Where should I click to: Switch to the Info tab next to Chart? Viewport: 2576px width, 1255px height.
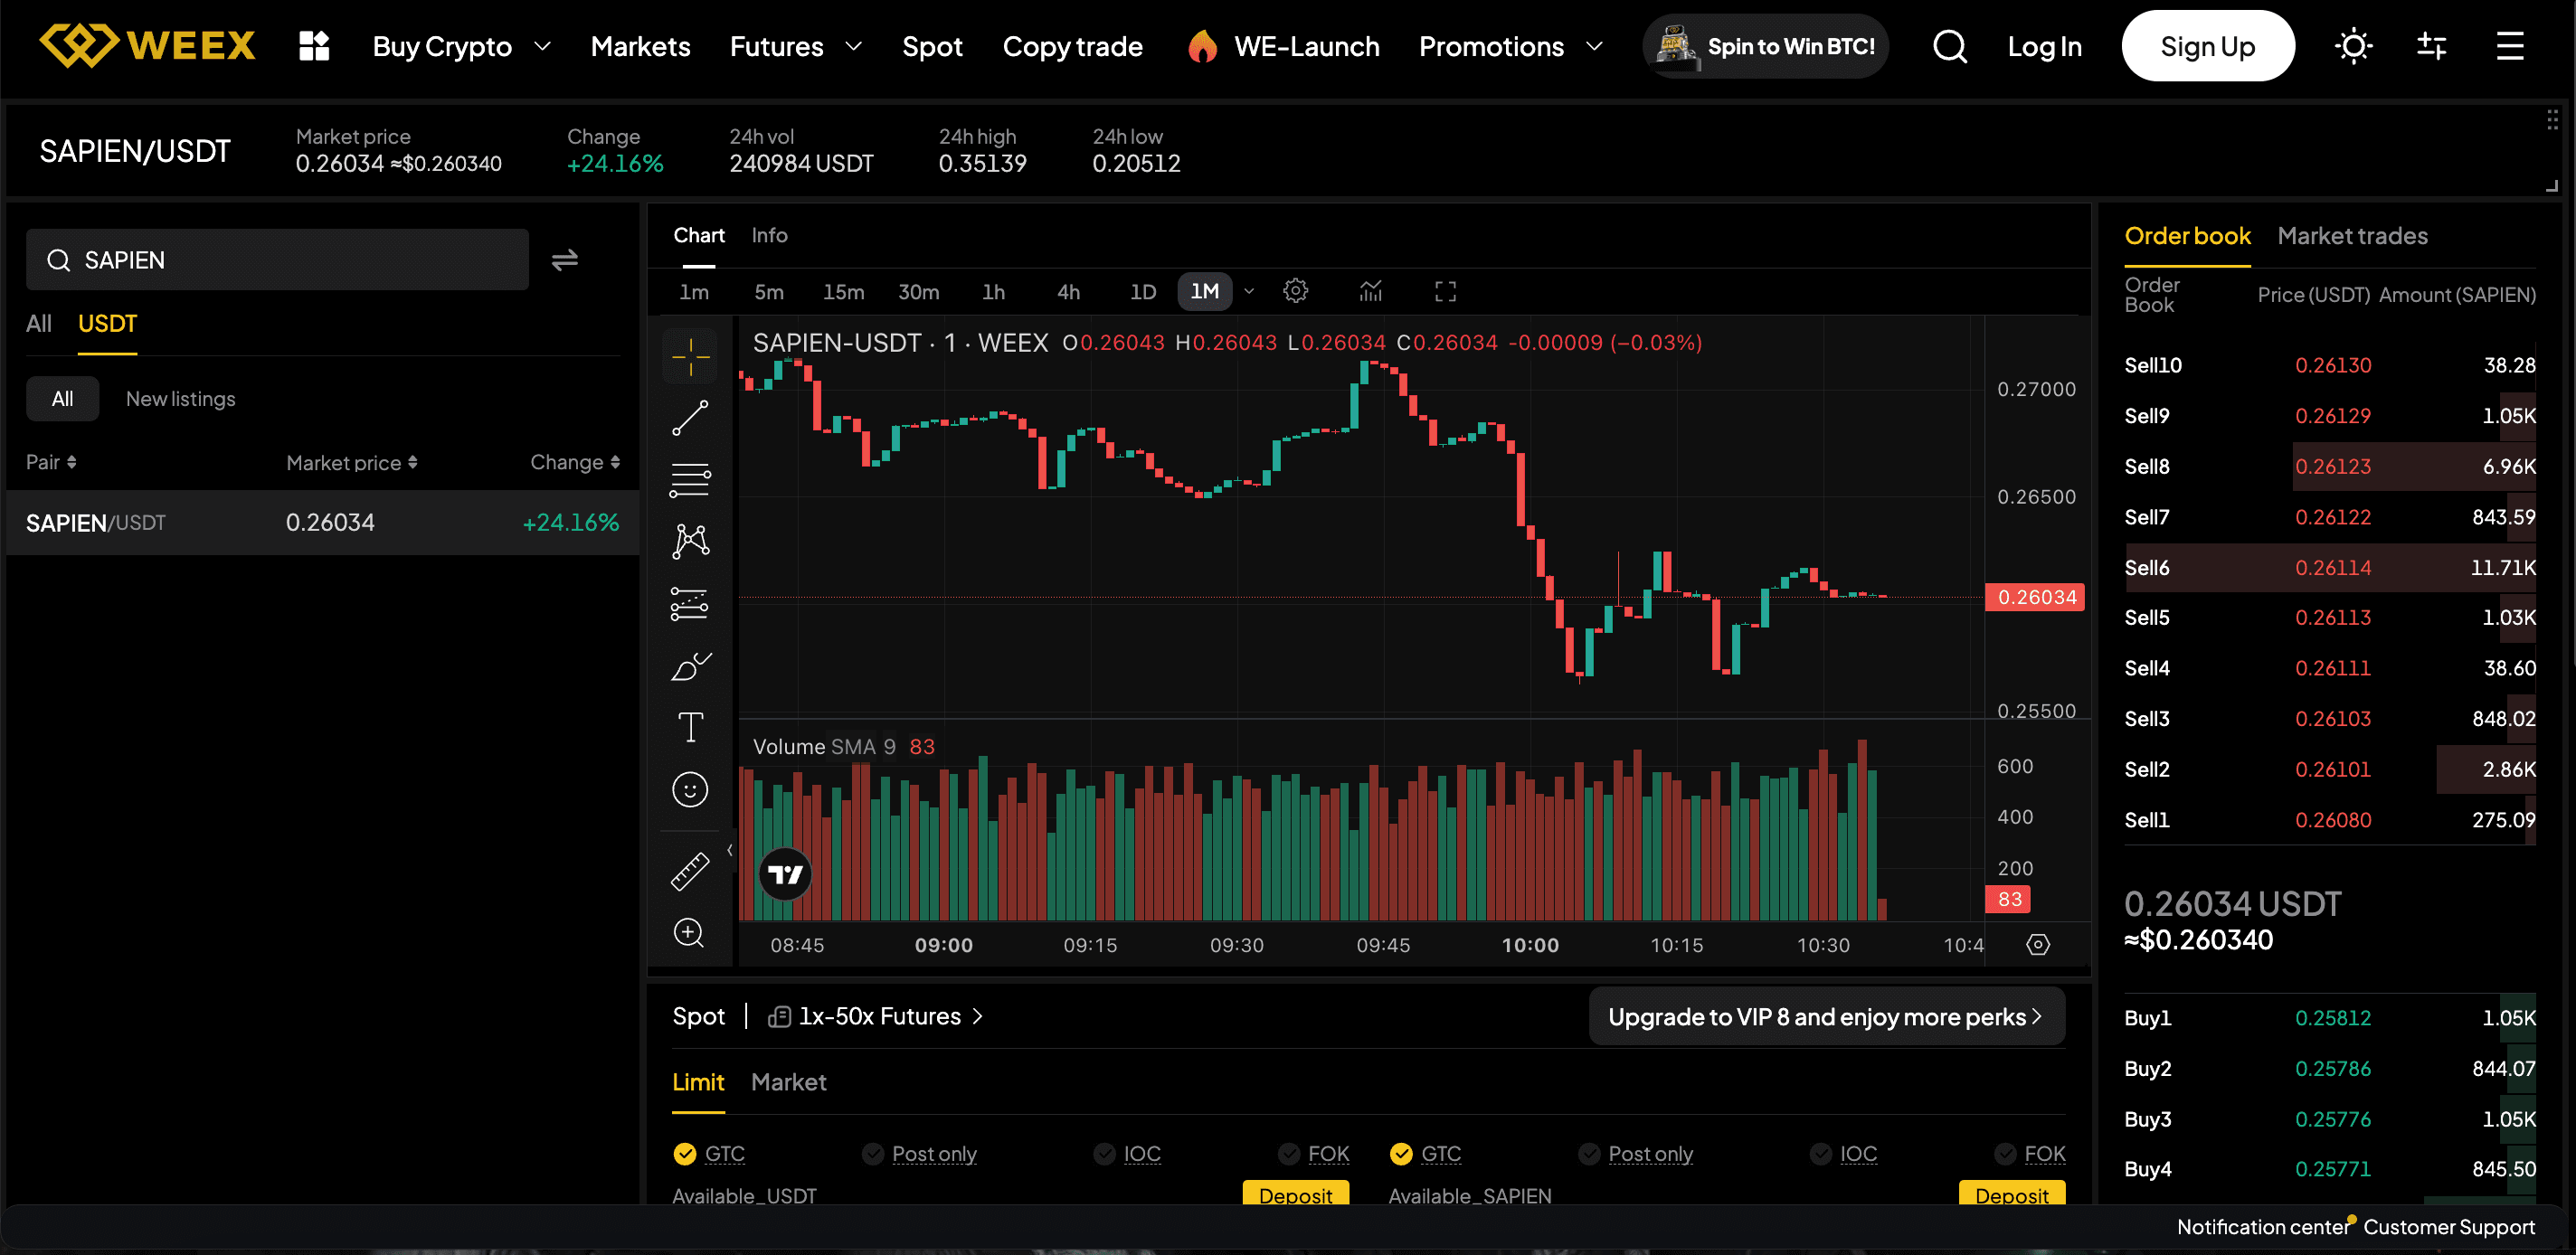(x=768, y=235)
